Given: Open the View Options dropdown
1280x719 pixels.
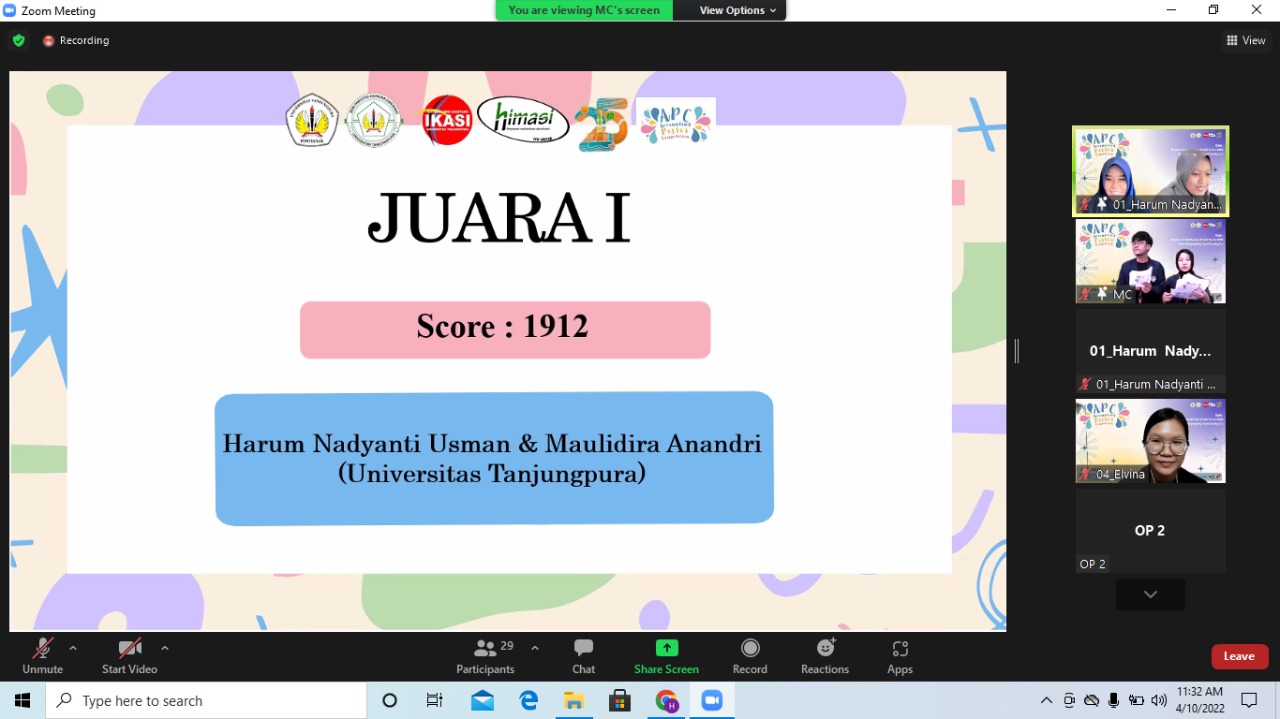Looking at the screenshot, I should click(x=738, y=10).
